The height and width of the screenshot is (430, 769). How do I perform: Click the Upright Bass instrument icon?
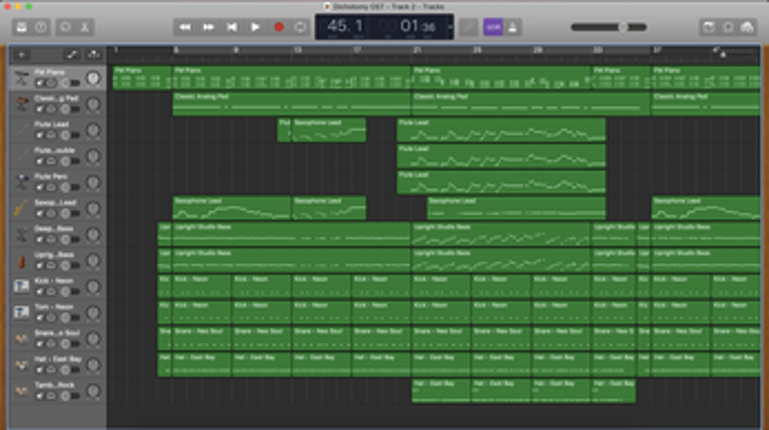point(21,261)
